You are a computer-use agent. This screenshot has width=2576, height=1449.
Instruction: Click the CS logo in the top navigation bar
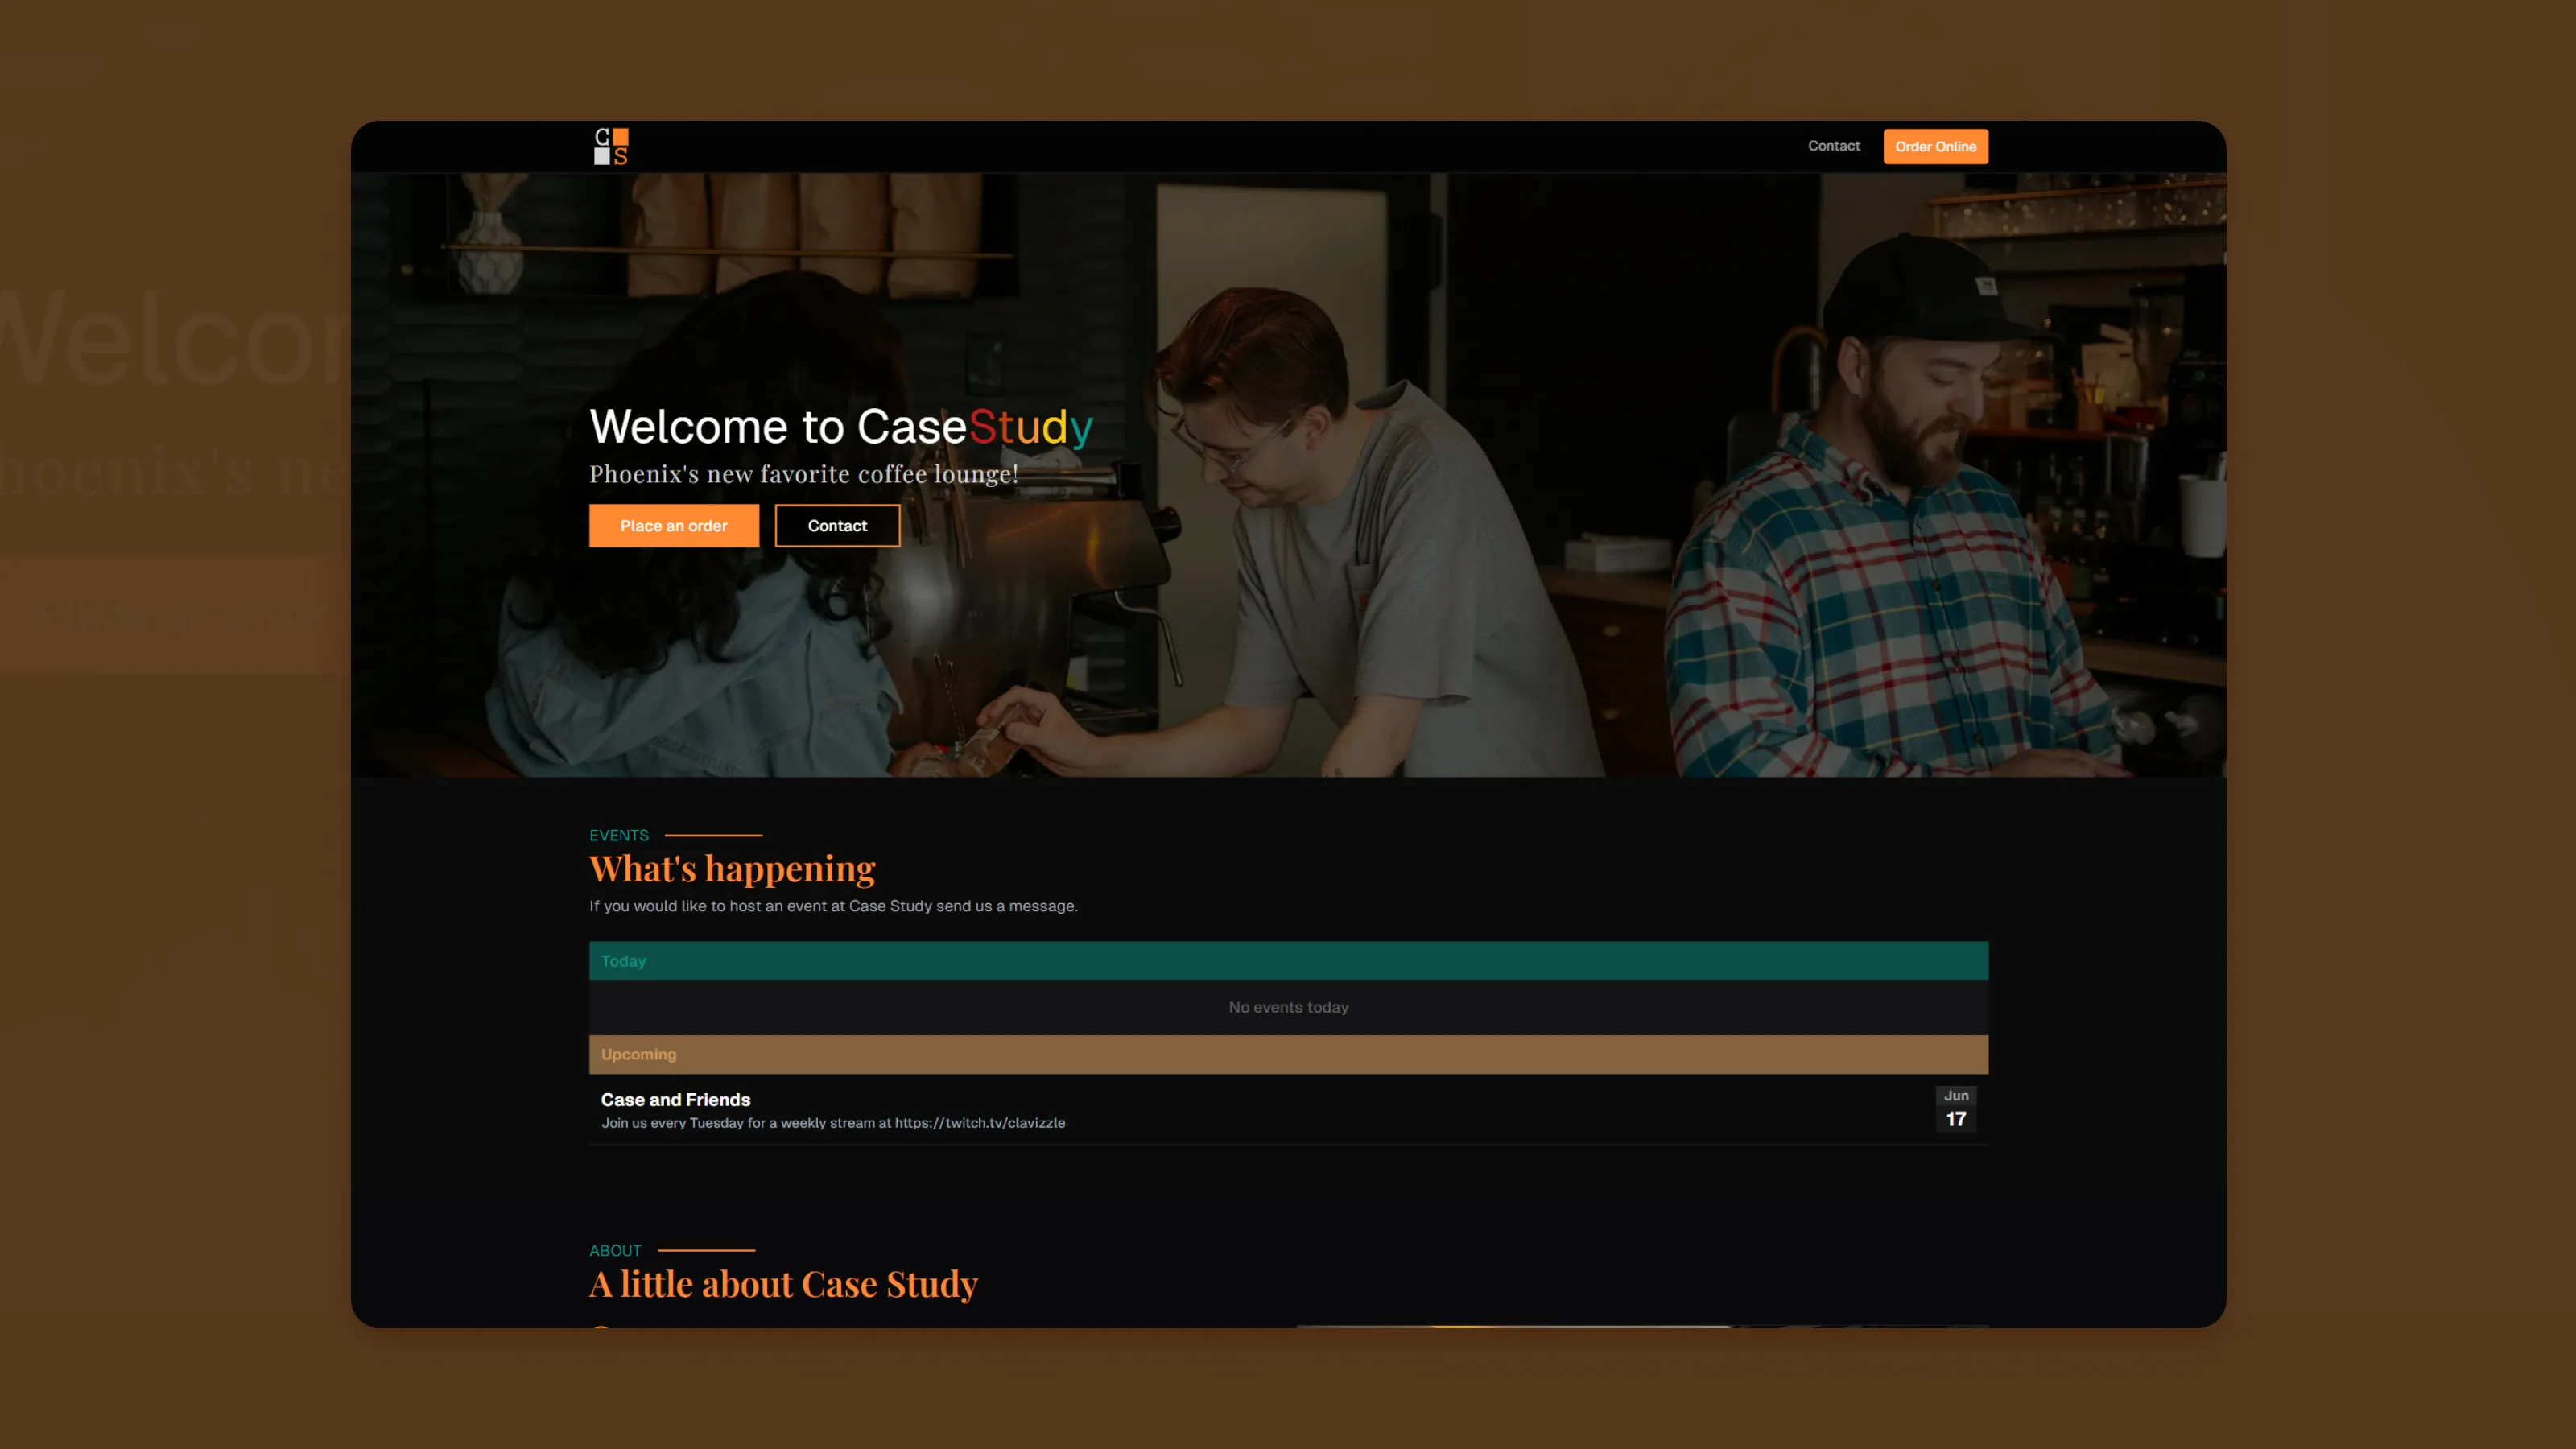coord(611,146)
